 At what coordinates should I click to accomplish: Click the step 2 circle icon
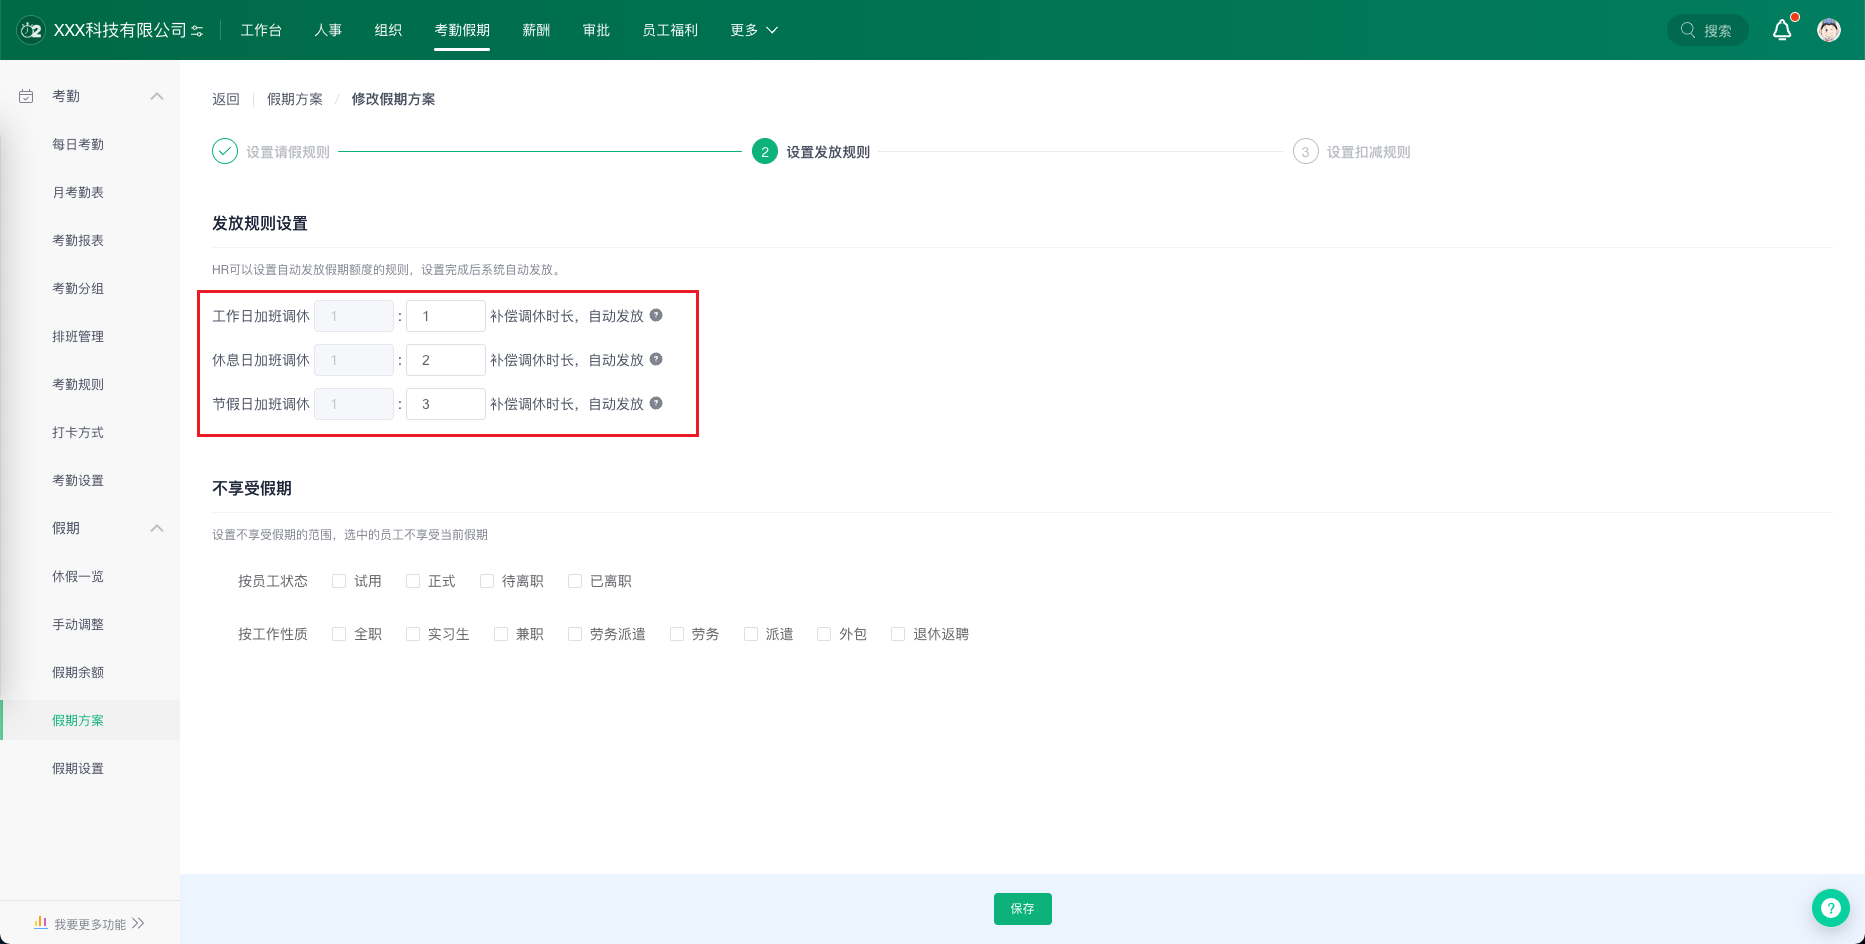tap(765, 151)
